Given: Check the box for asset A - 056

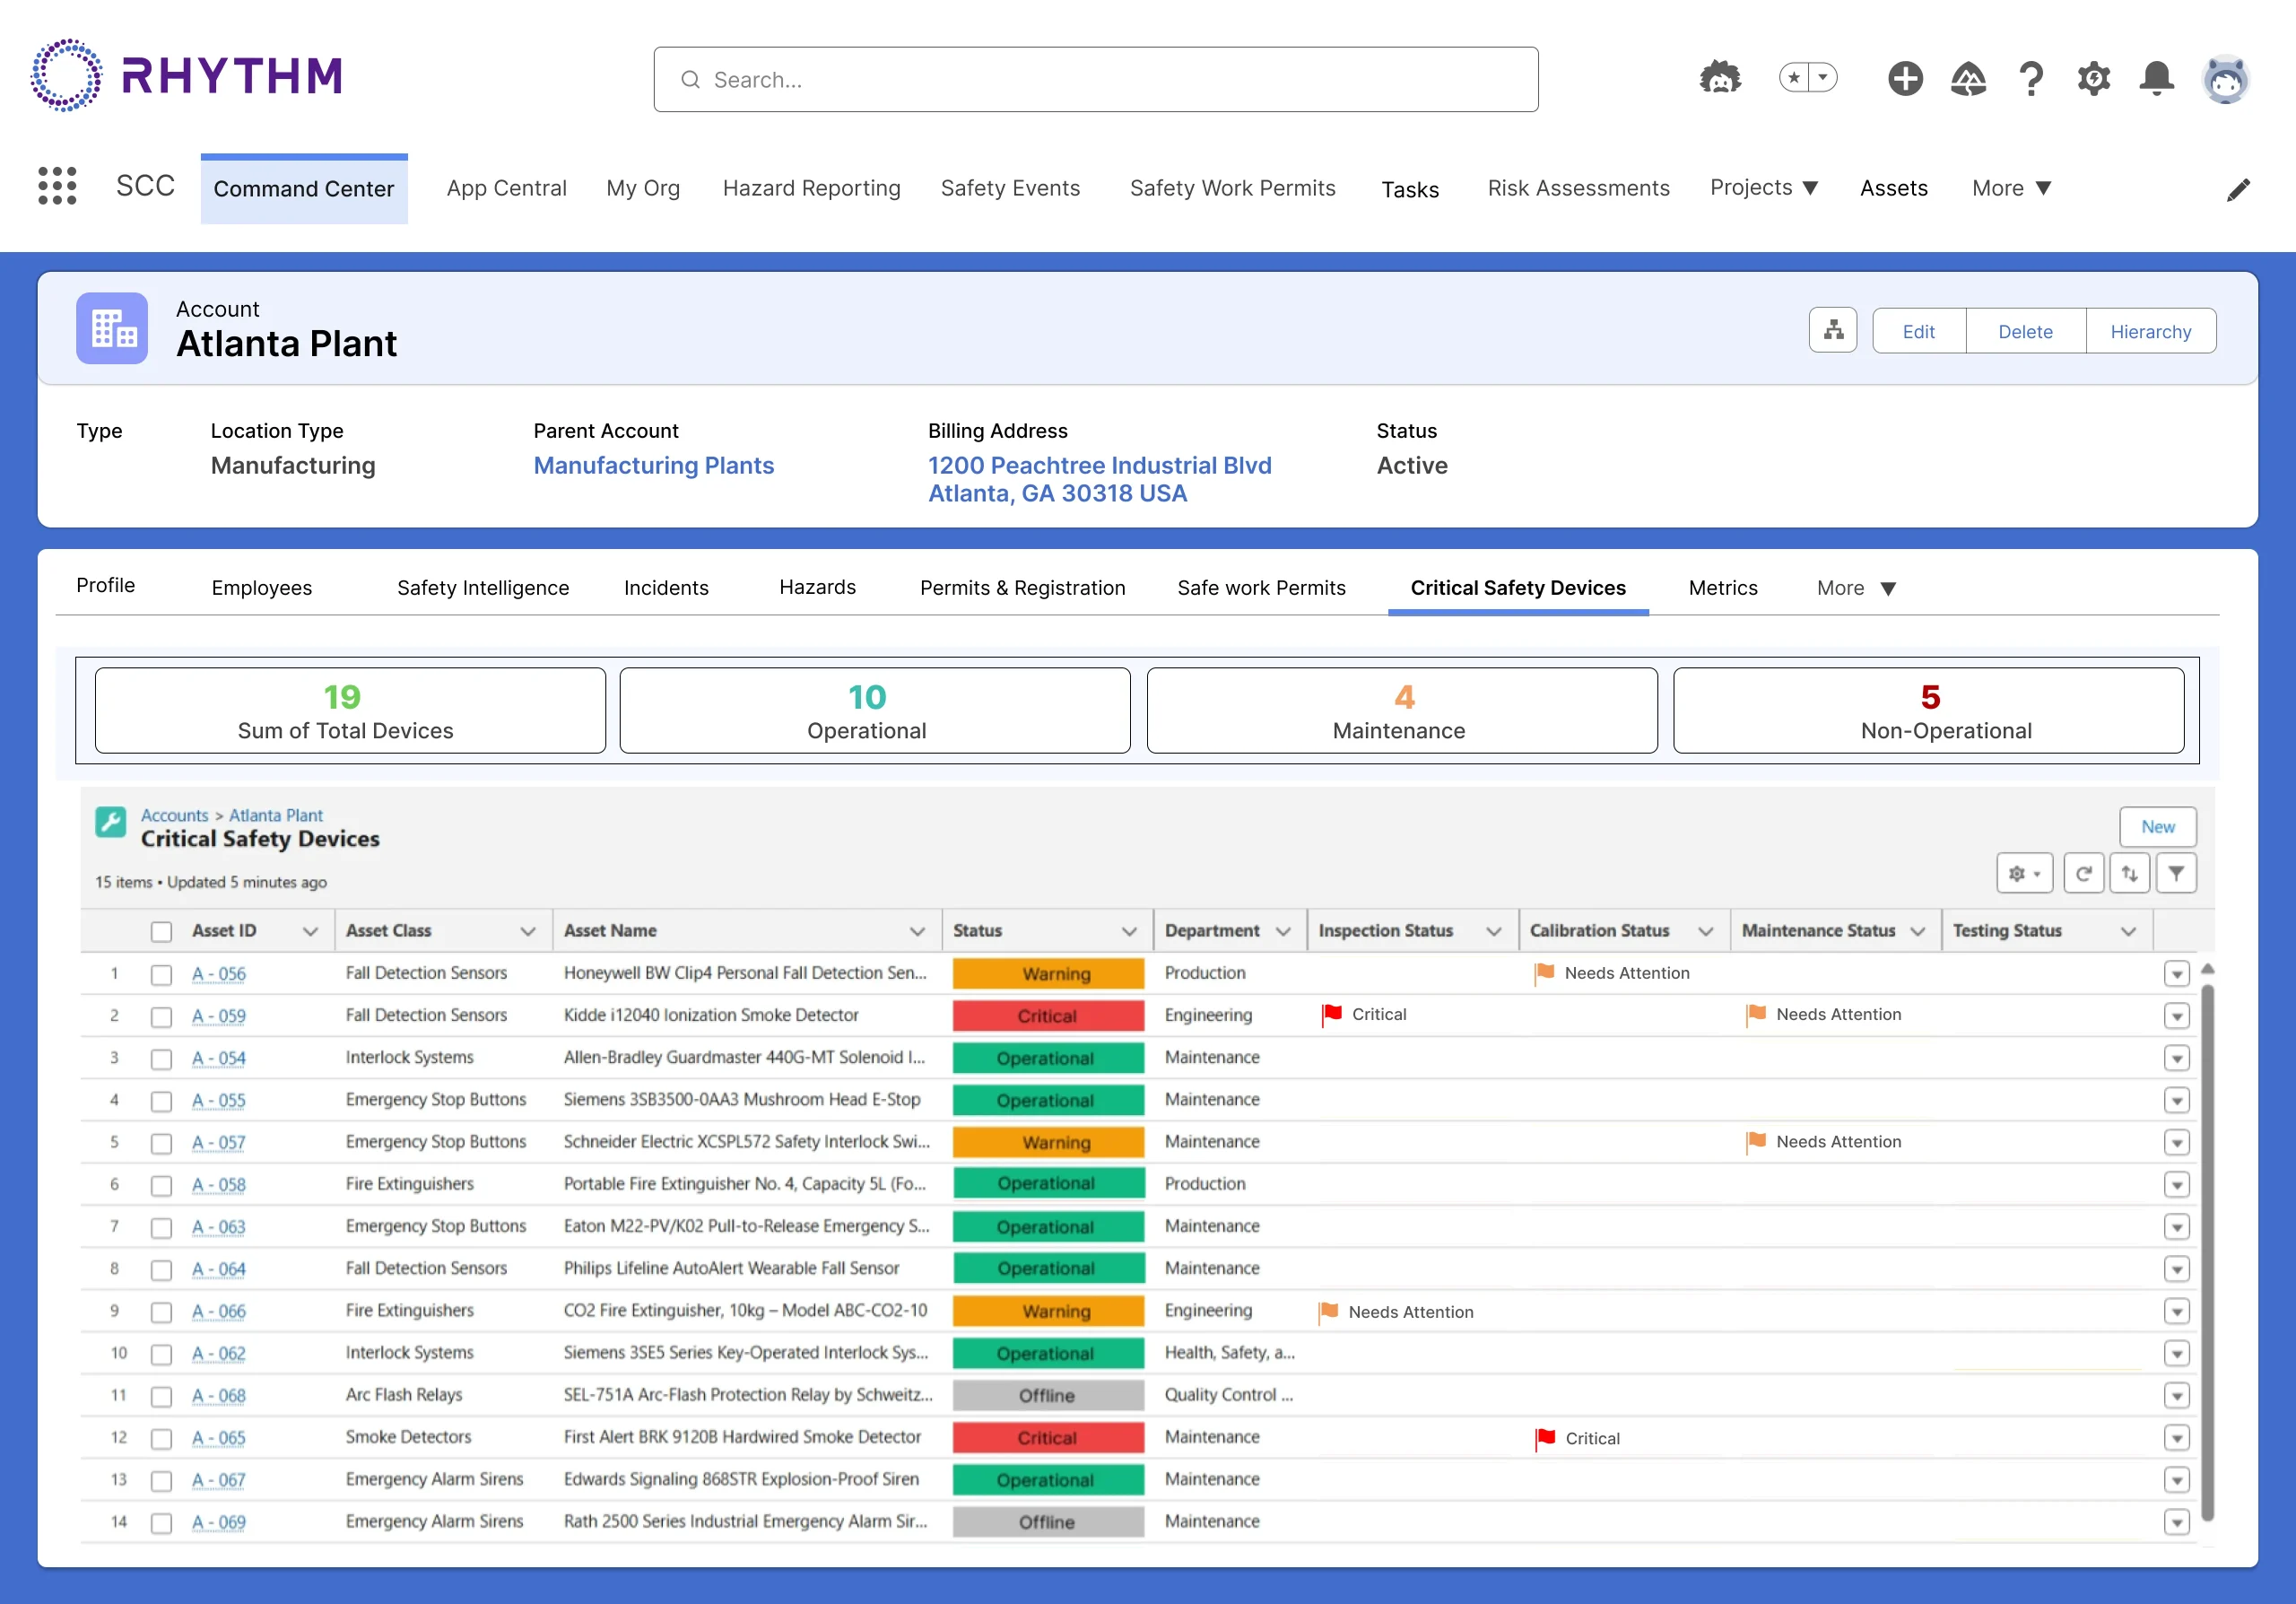Looking at the screenshot, I should 161,974.
